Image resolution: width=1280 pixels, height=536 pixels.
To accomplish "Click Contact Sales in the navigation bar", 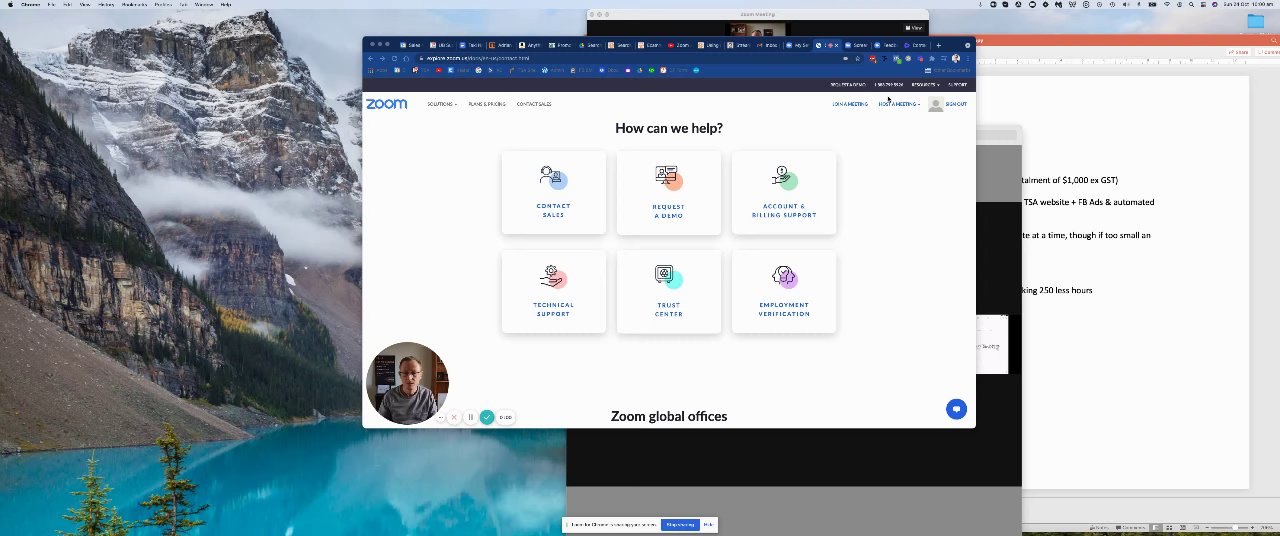I will (x=534, y=104).
